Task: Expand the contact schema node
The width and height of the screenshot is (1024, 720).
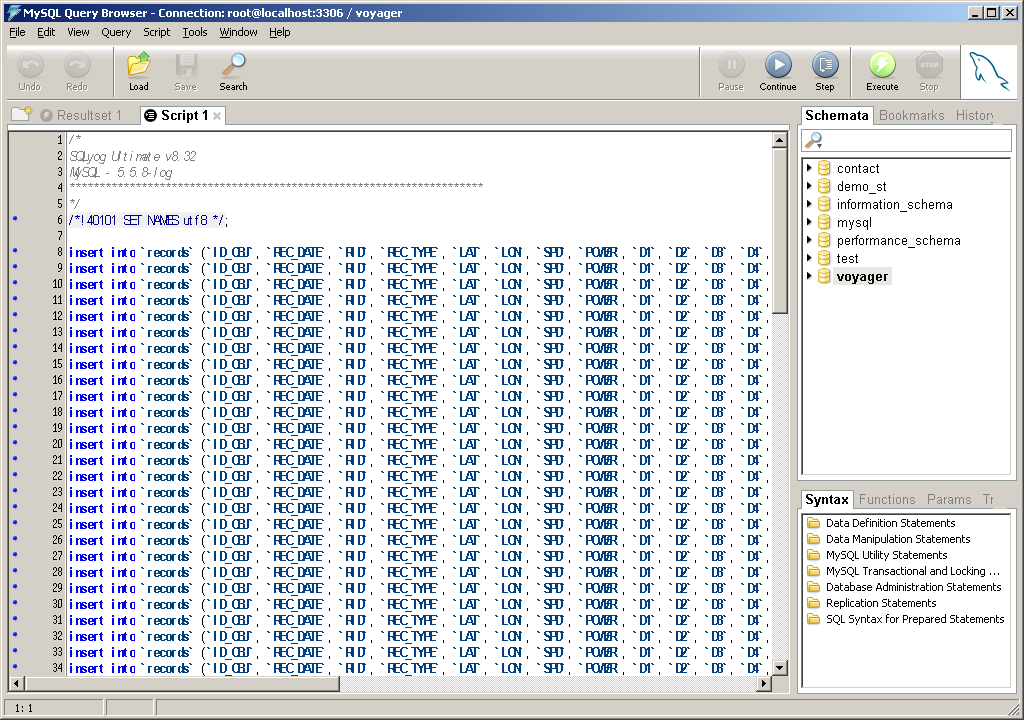Action: (809, 168)
